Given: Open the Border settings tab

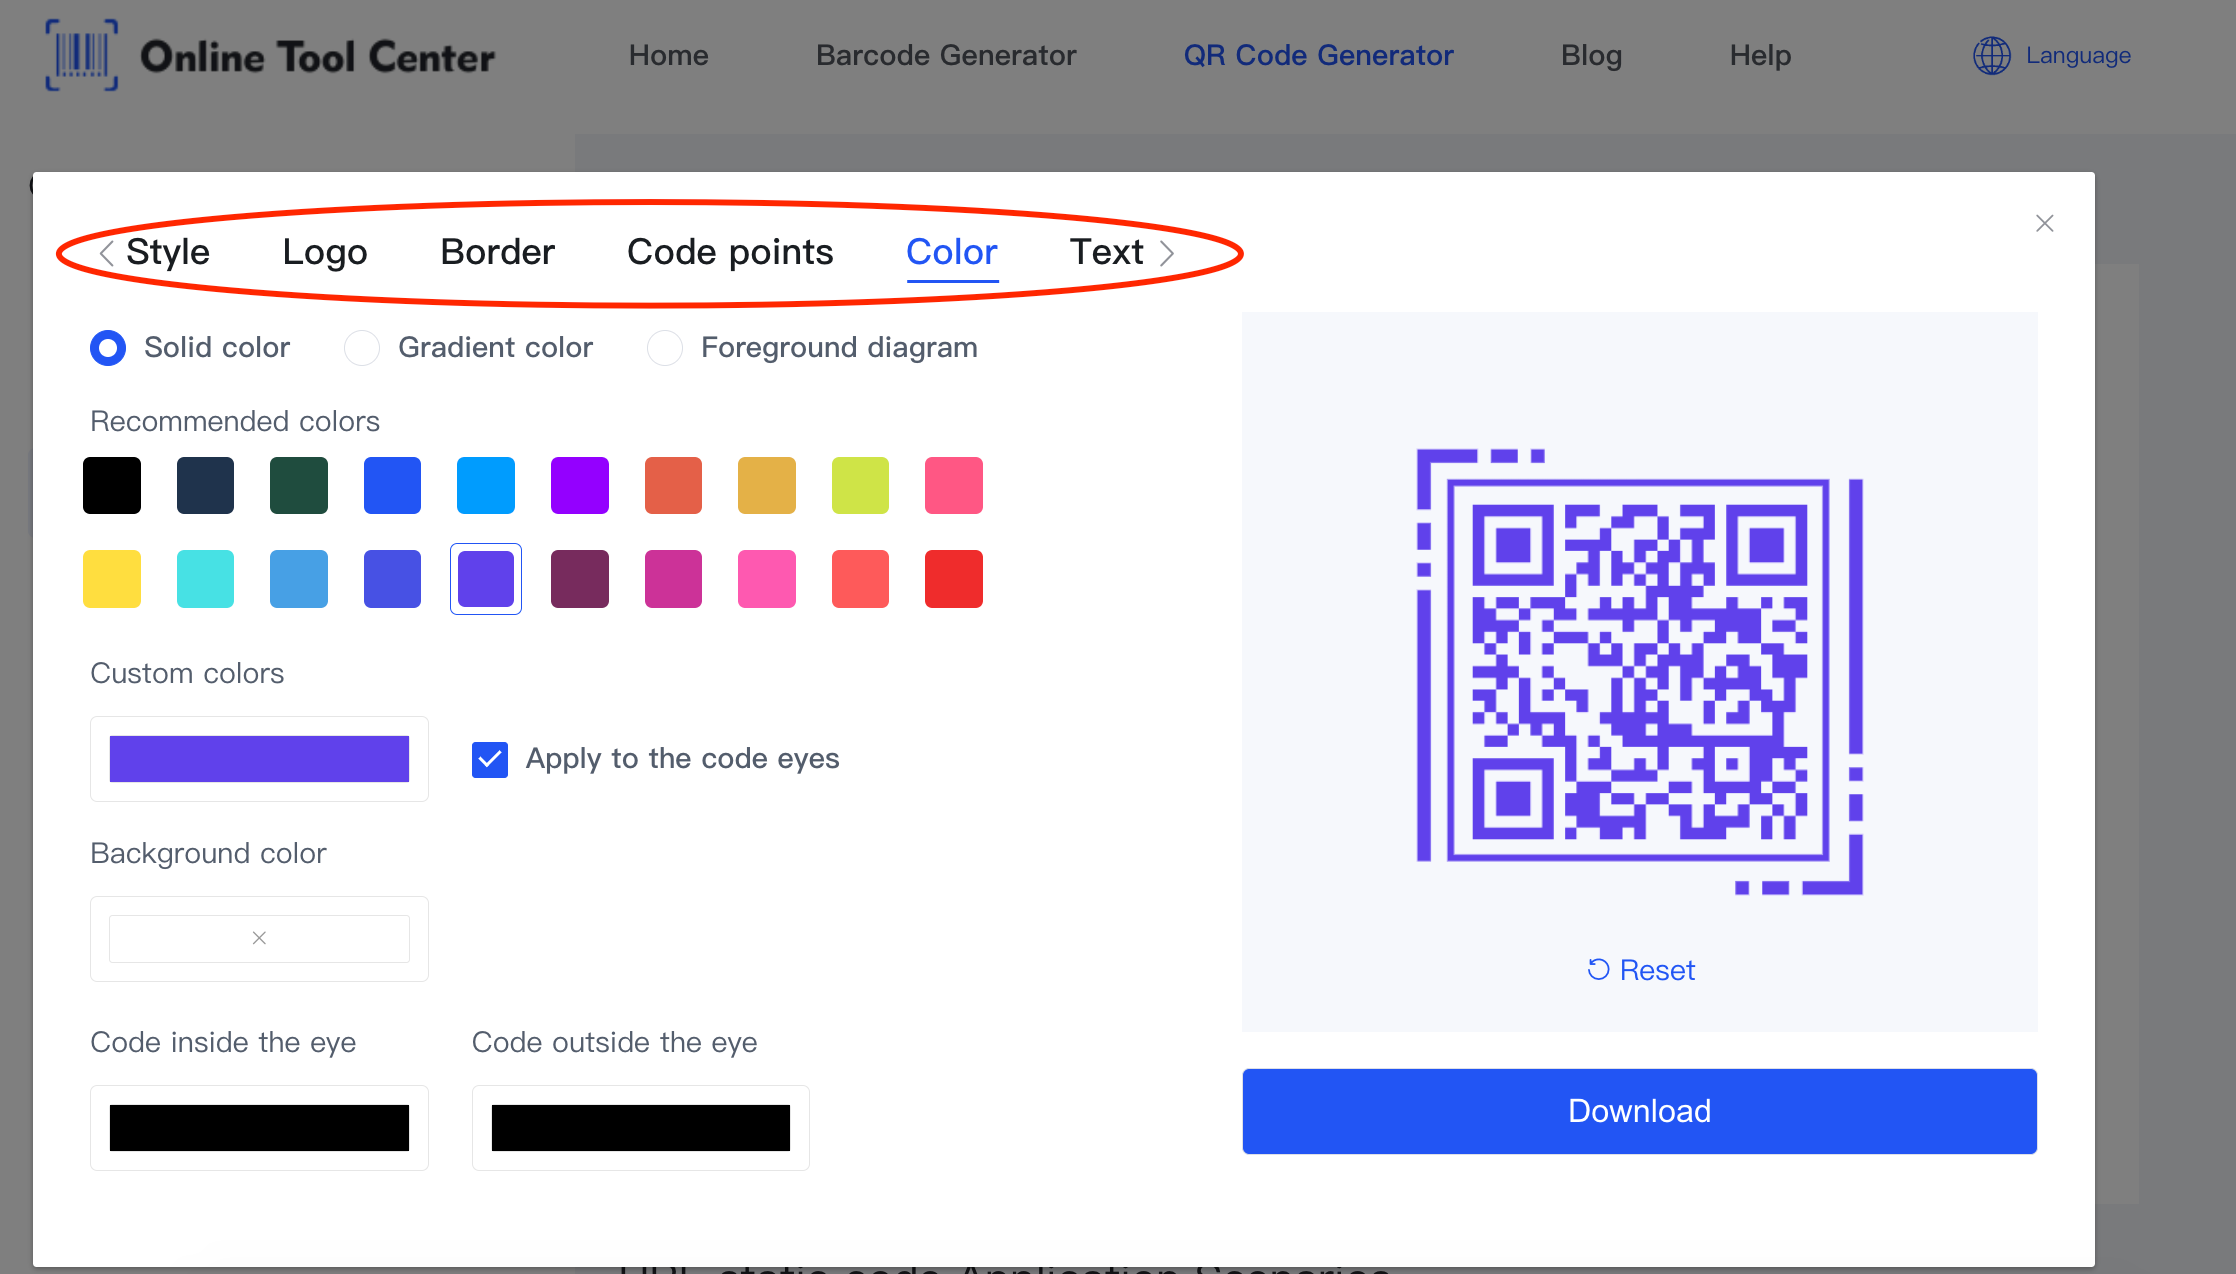Looking at the screenshot, I should click(496, 250).
